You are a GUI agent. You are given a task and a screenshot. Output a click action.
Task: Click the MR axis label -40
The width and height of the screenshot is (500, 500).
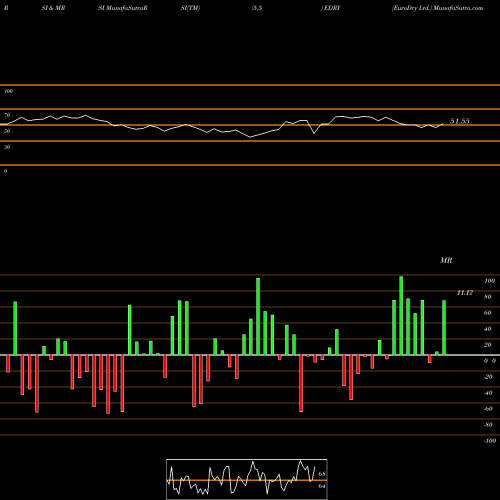pos(488,393)
